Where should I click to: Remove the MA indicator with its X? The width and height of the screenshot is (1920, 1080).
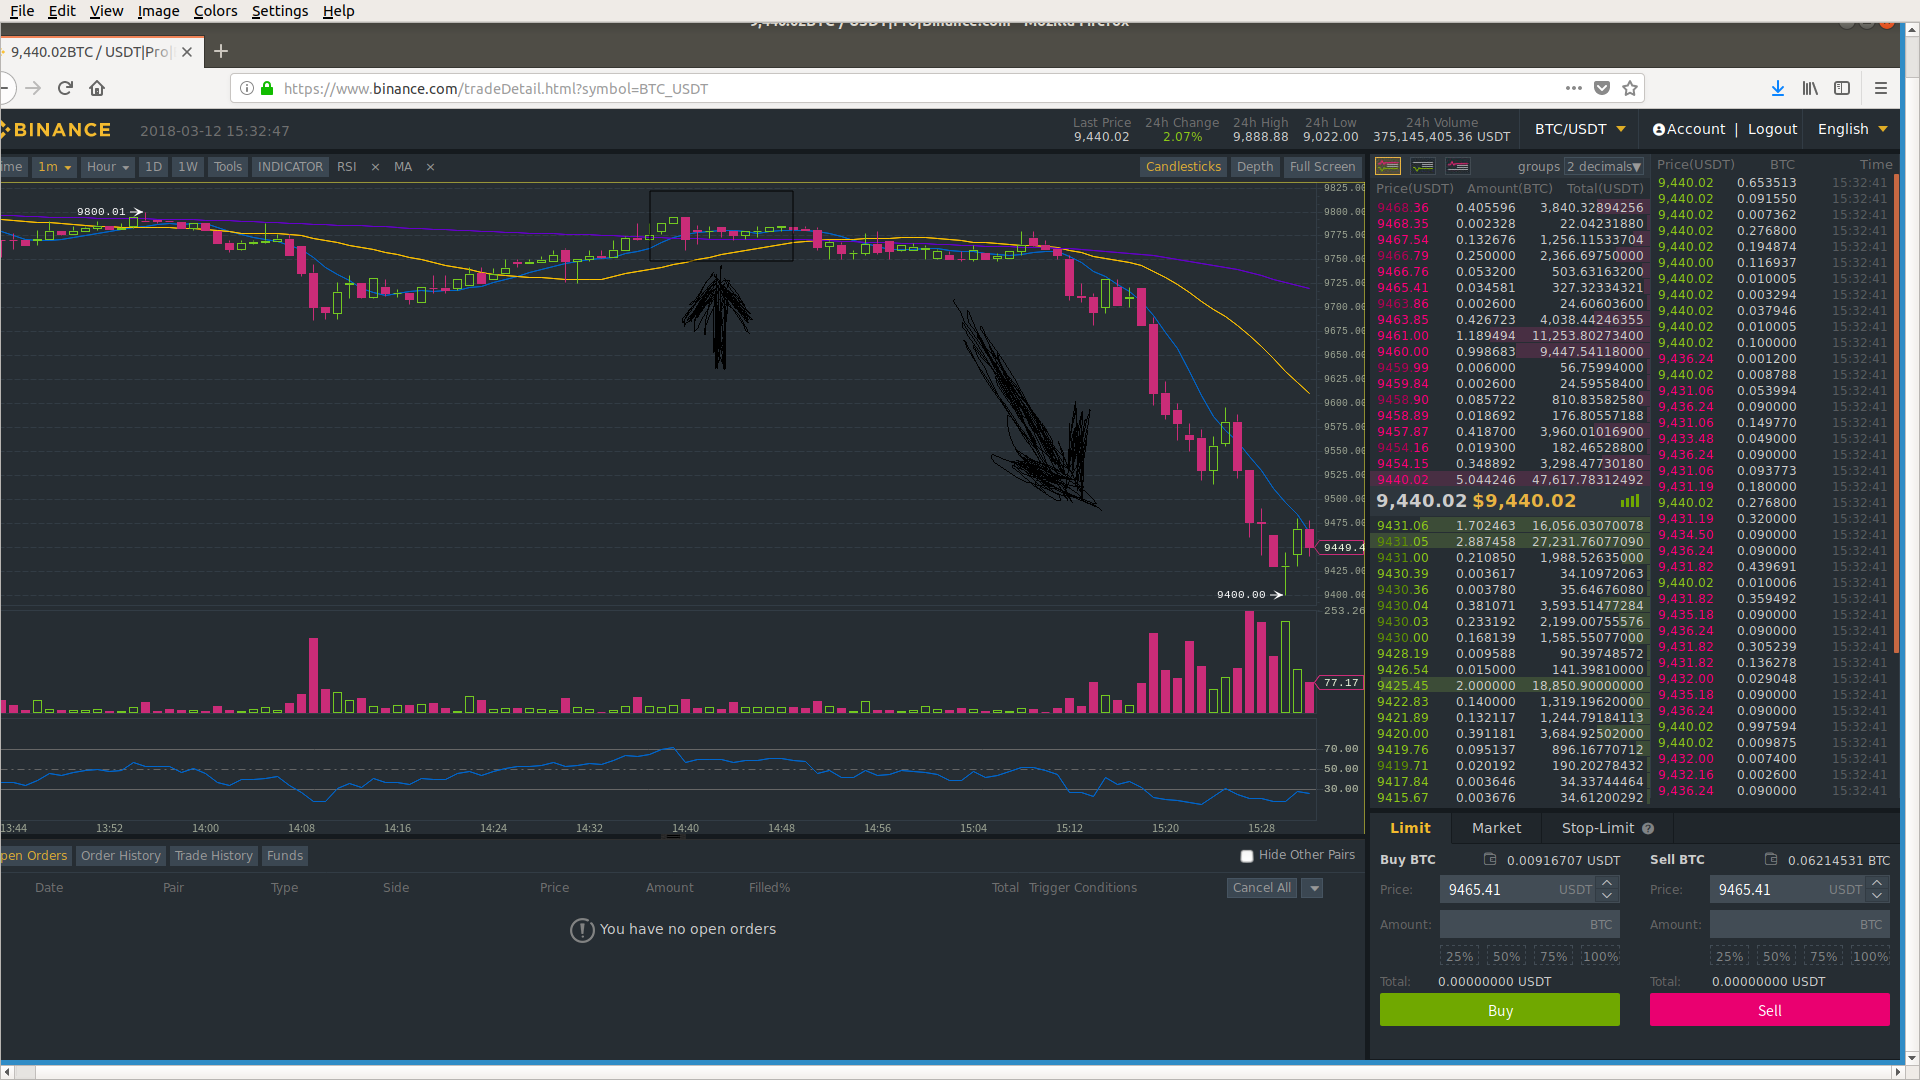pos(431,167)
